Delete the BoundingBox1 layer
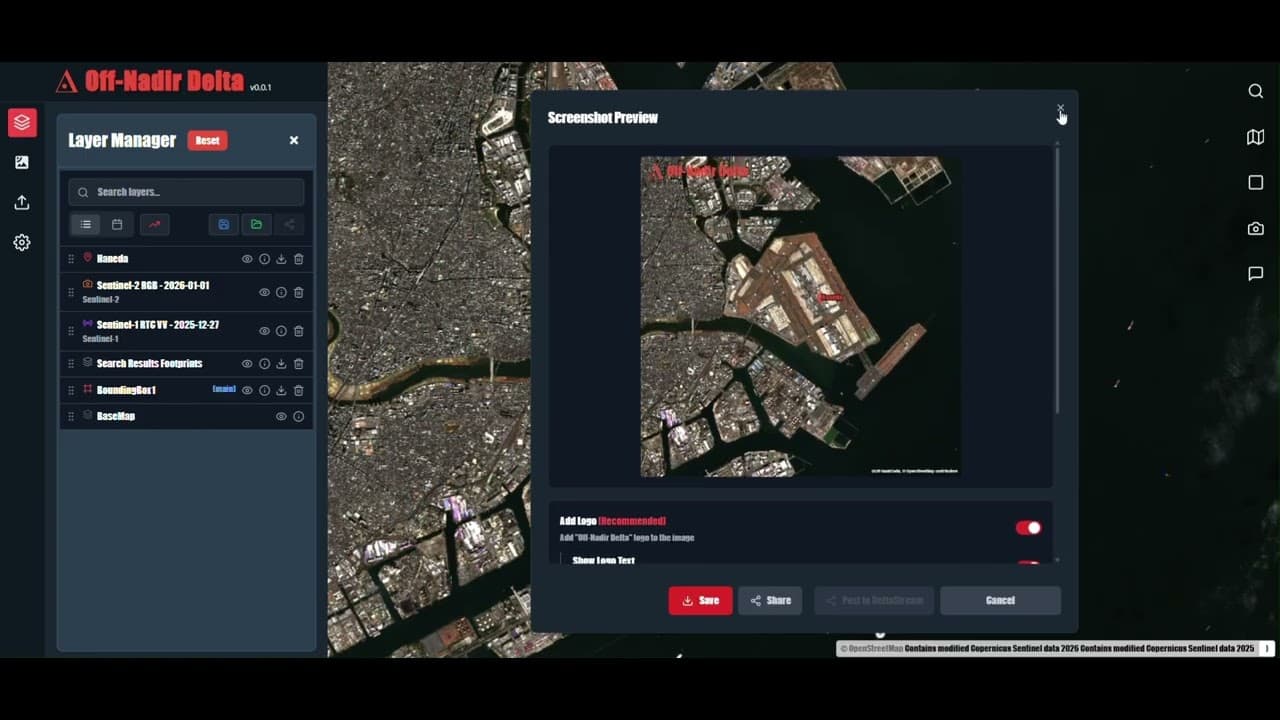This screenshot has height=720, width=1280. point(298,390)
